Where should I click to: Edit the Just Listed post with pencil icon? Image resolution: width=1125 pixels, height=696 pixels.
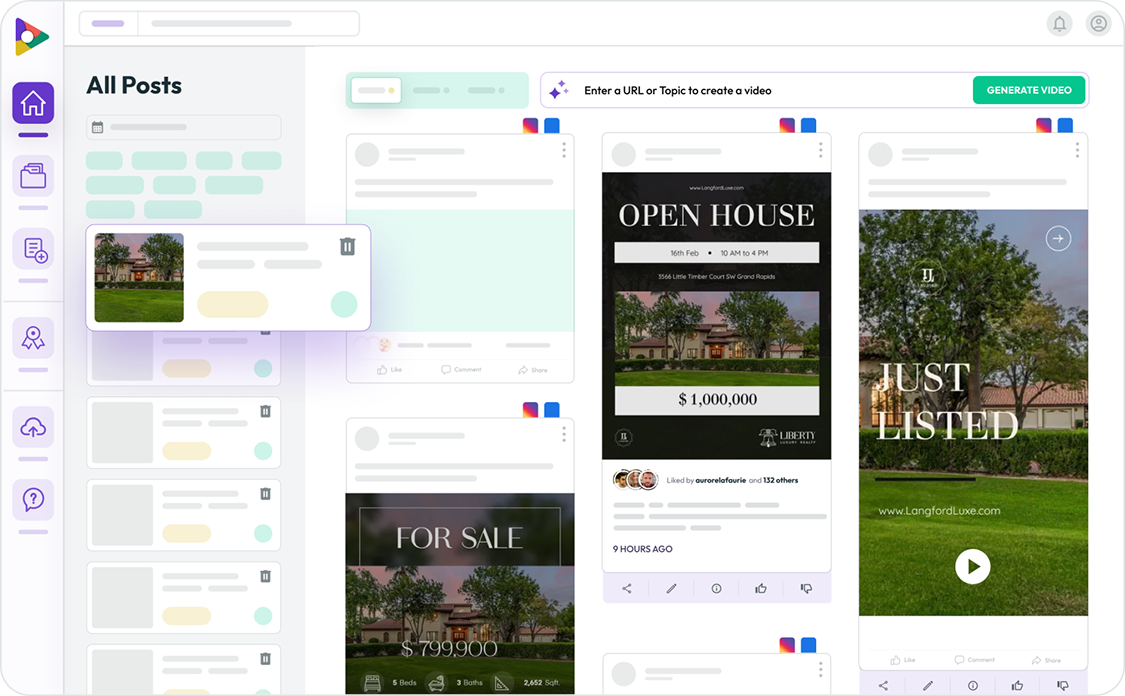click(x=928, y=685)
